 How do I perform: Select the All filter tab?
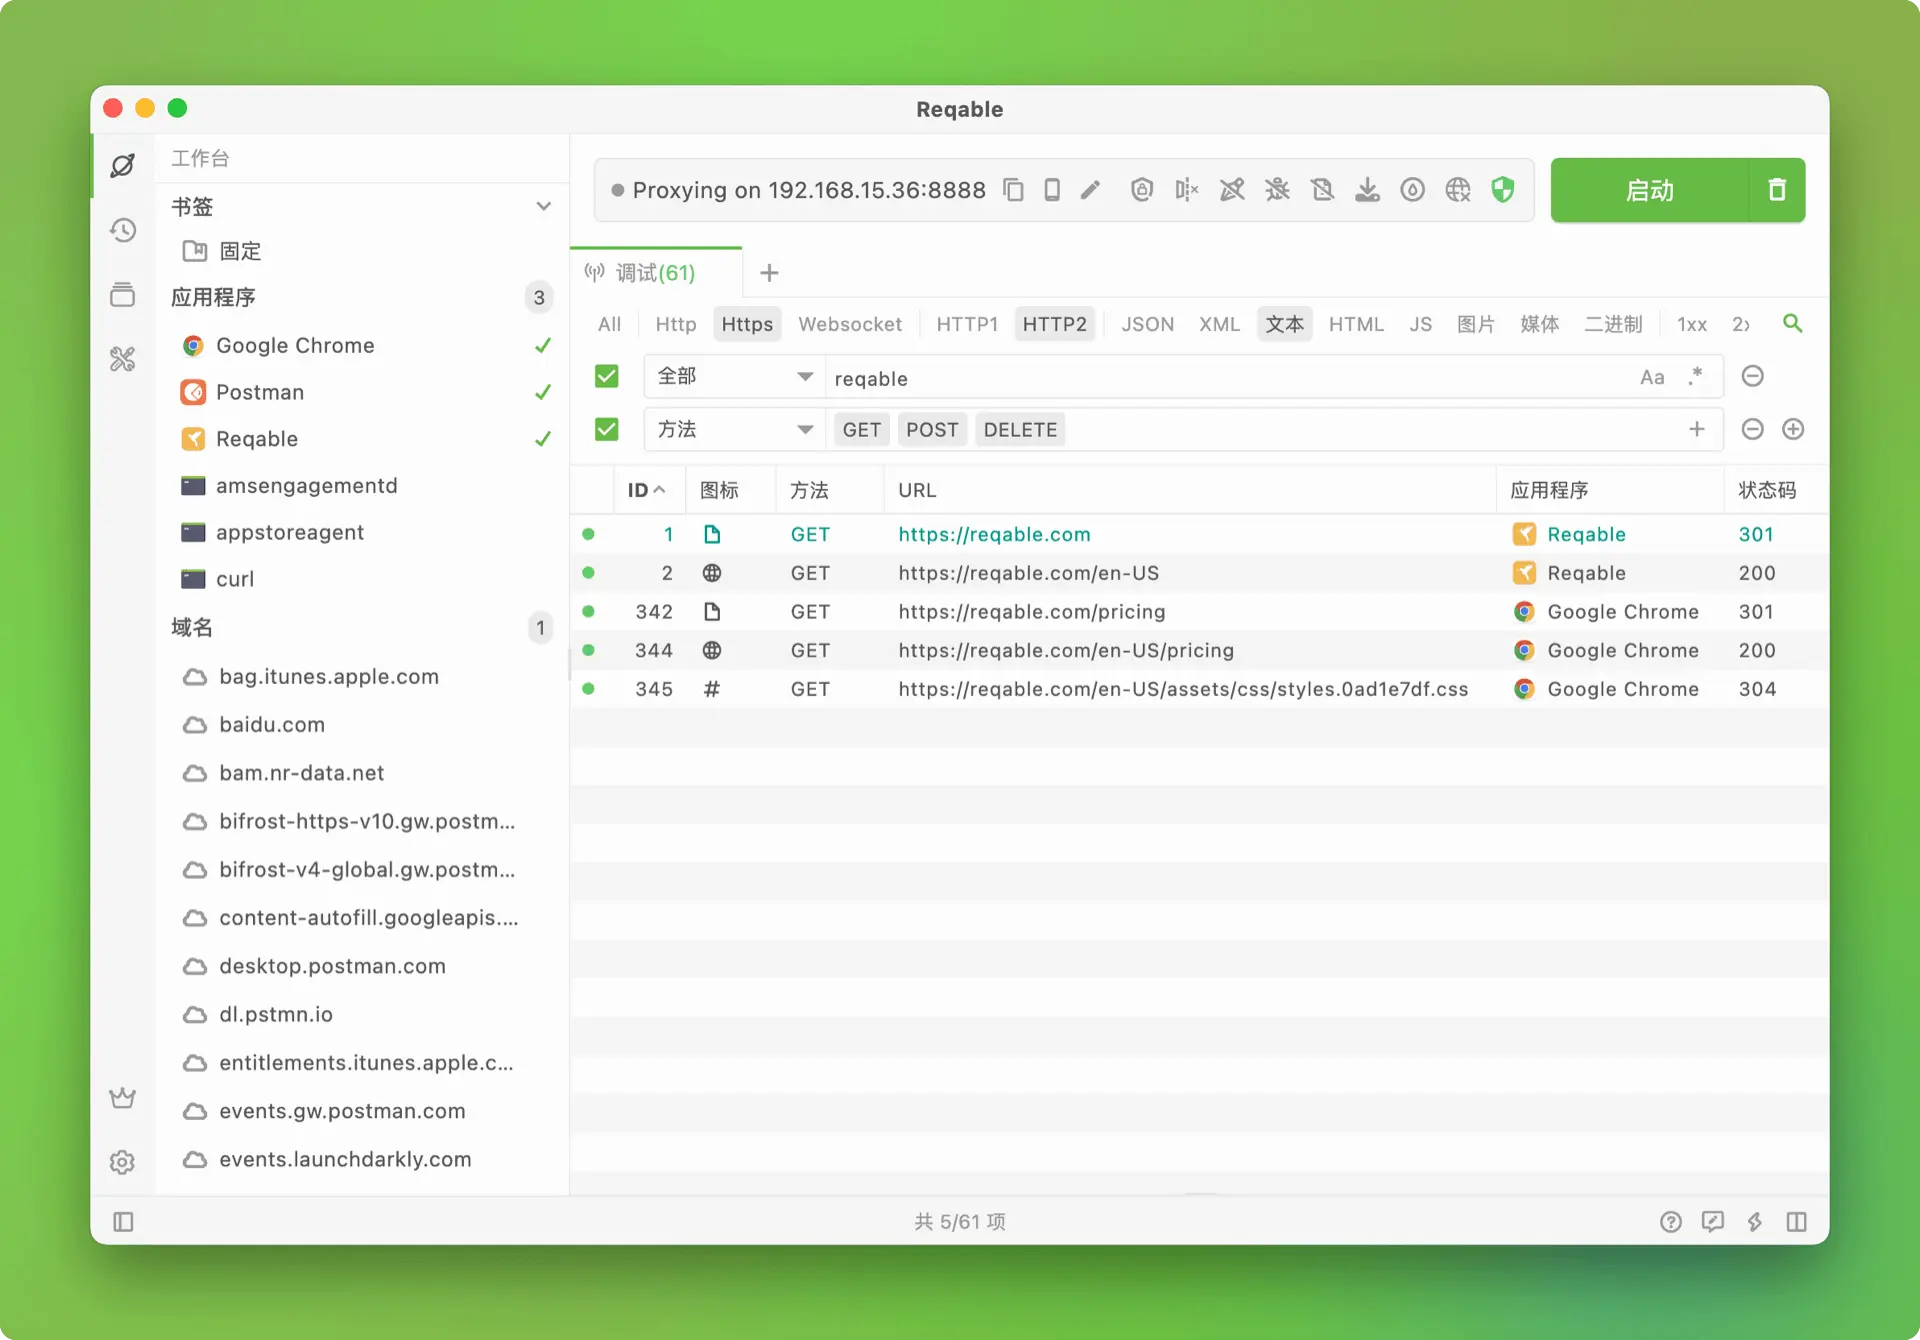(609, 324)
